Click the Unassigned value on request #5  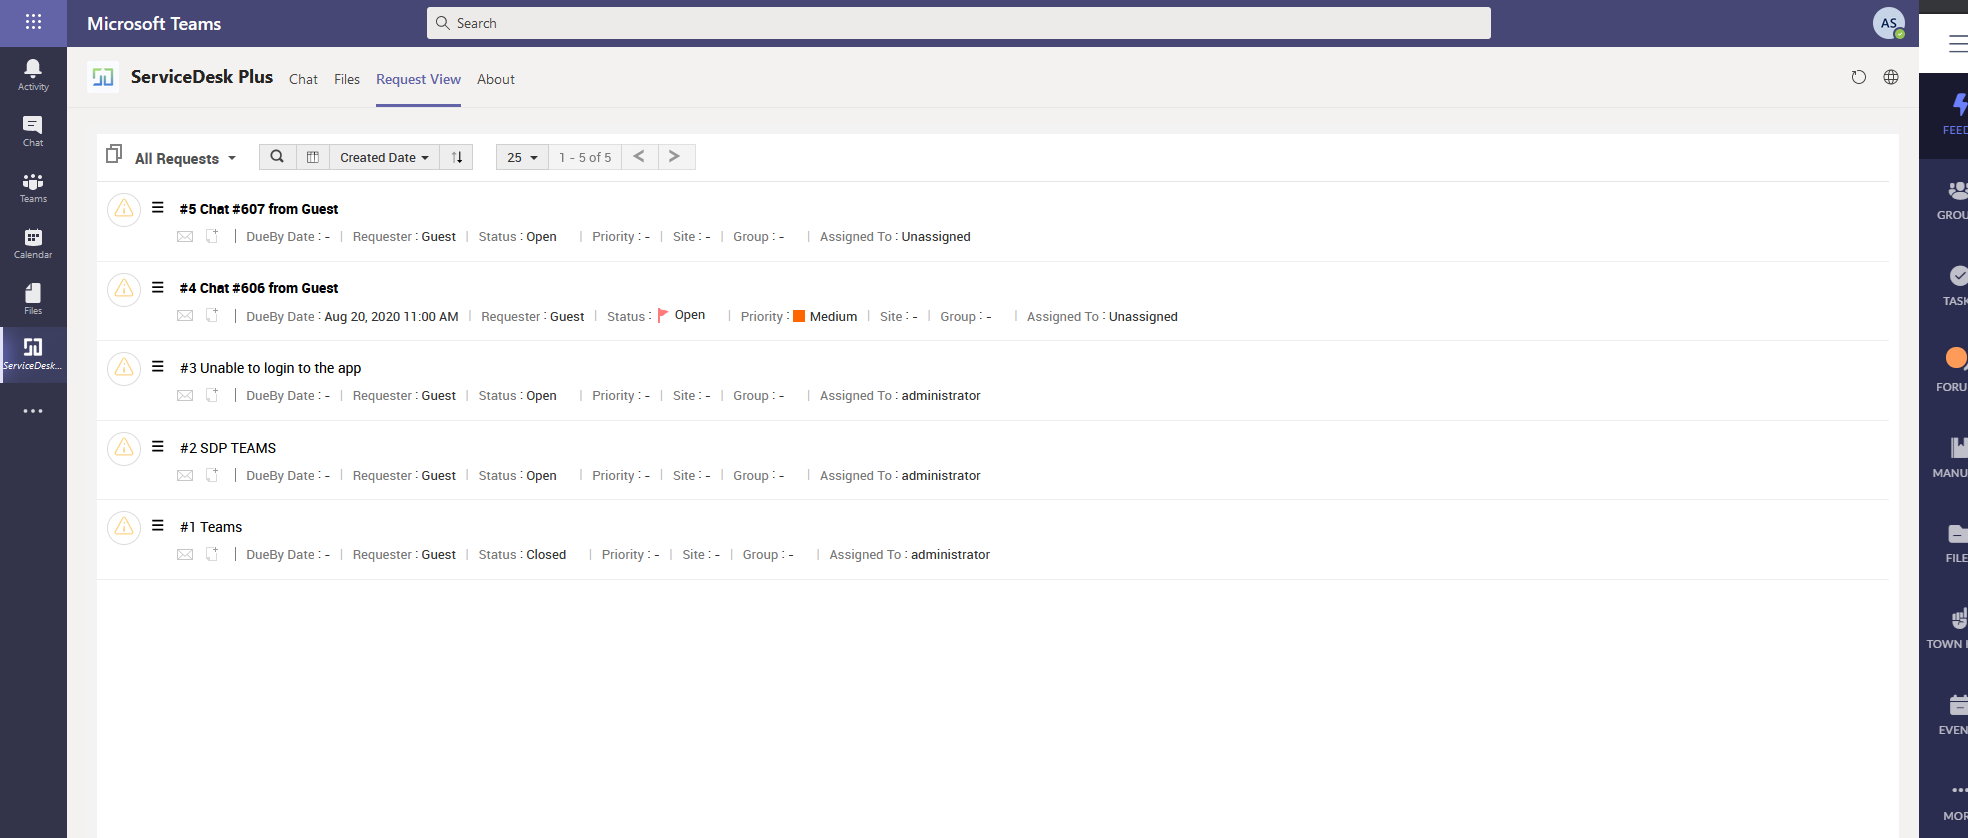[x=936, y=237]
